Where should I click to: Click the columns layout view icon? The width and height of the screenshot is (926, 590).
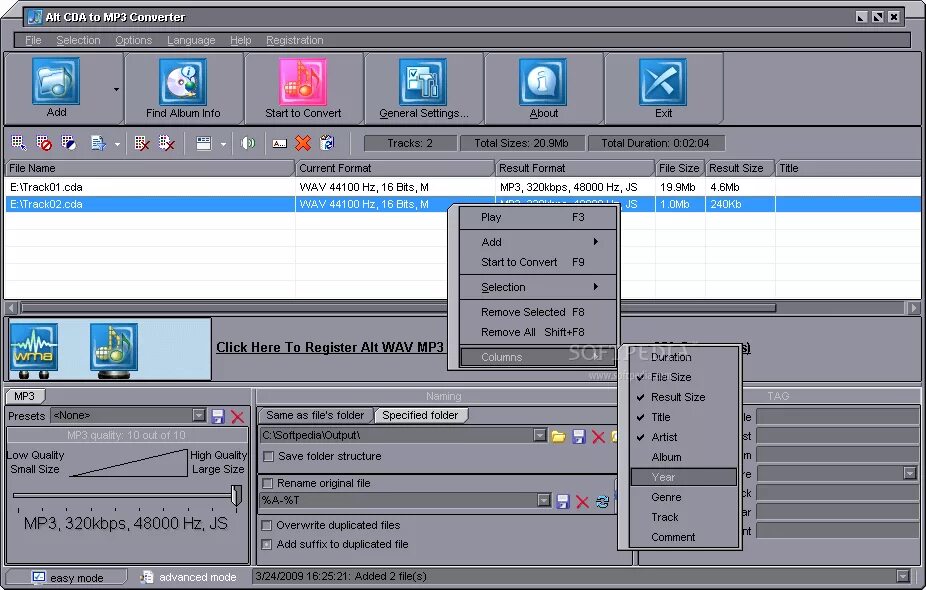tap(204, 143)
